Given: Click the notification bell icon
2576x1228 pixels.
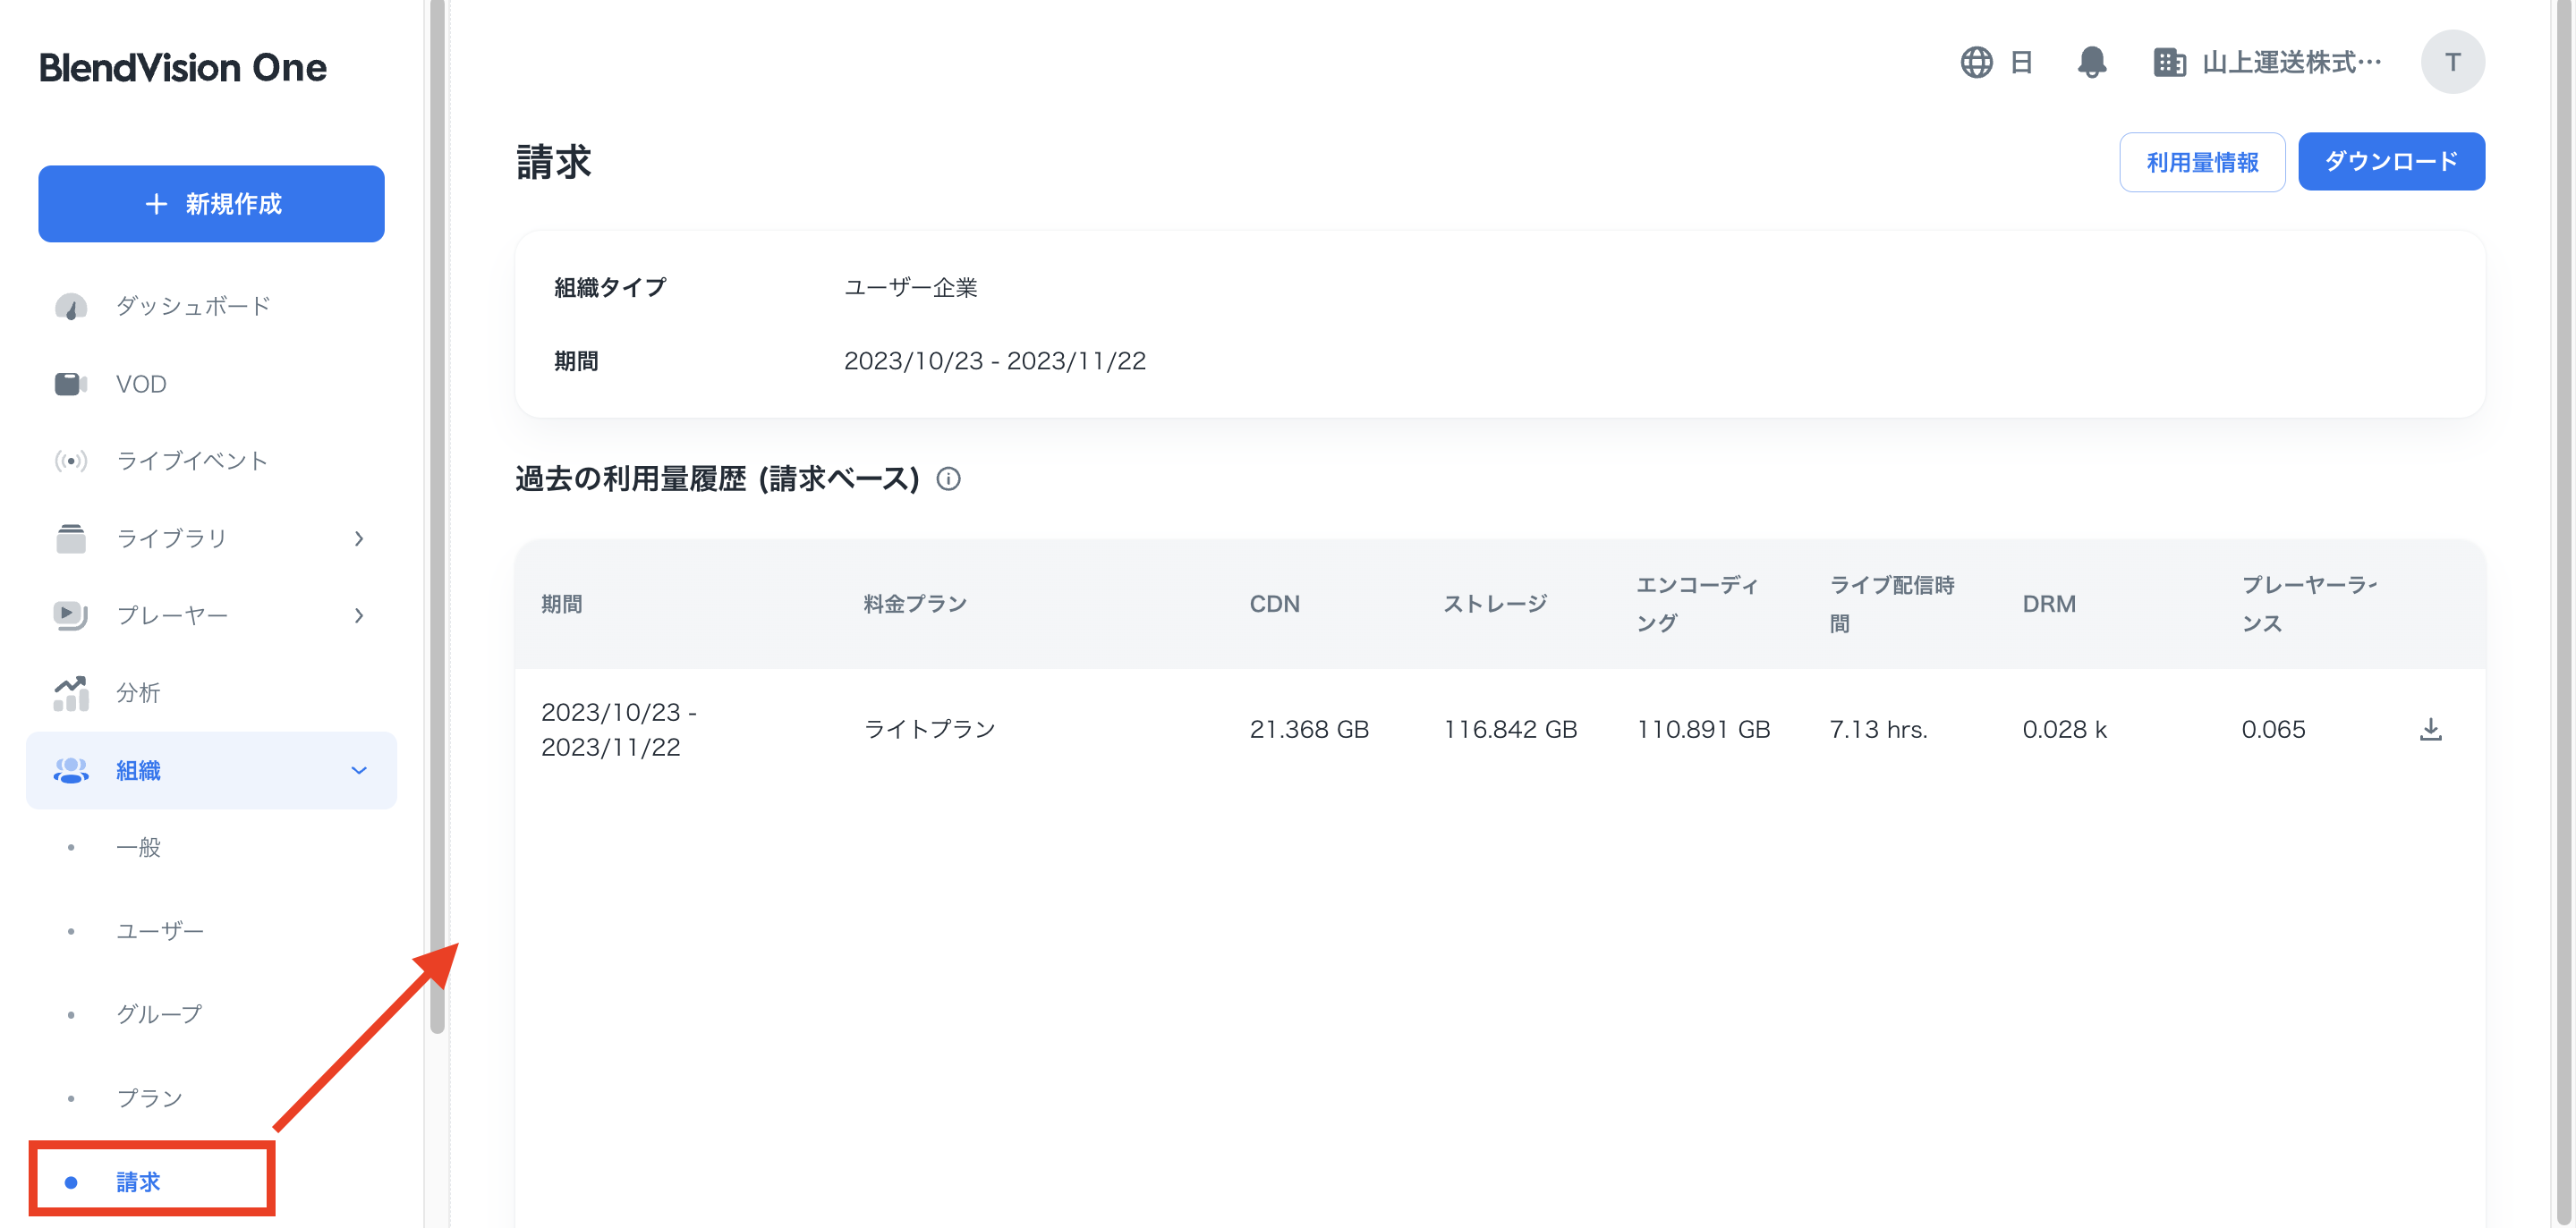Looking at the screenshot, I should [x=2091, y=62].
